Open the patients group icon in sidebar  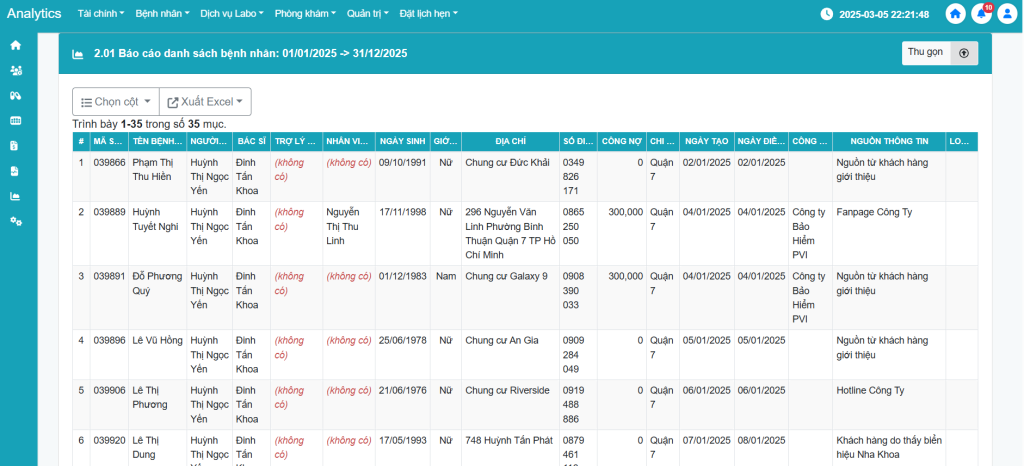coord(15,70)
